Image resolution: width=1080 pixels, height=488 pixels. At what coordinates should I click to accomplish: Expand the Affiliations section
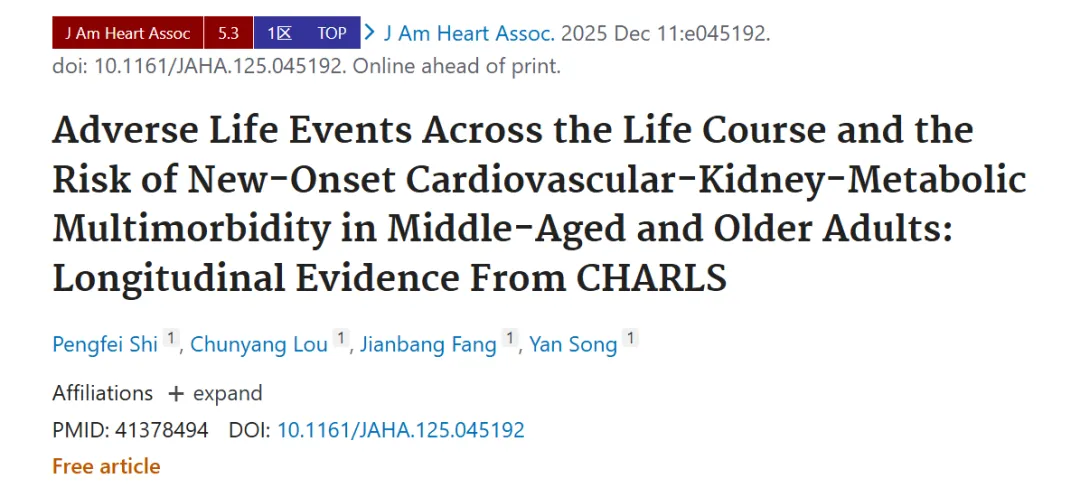pyautogui.click(x=216, y=394)
